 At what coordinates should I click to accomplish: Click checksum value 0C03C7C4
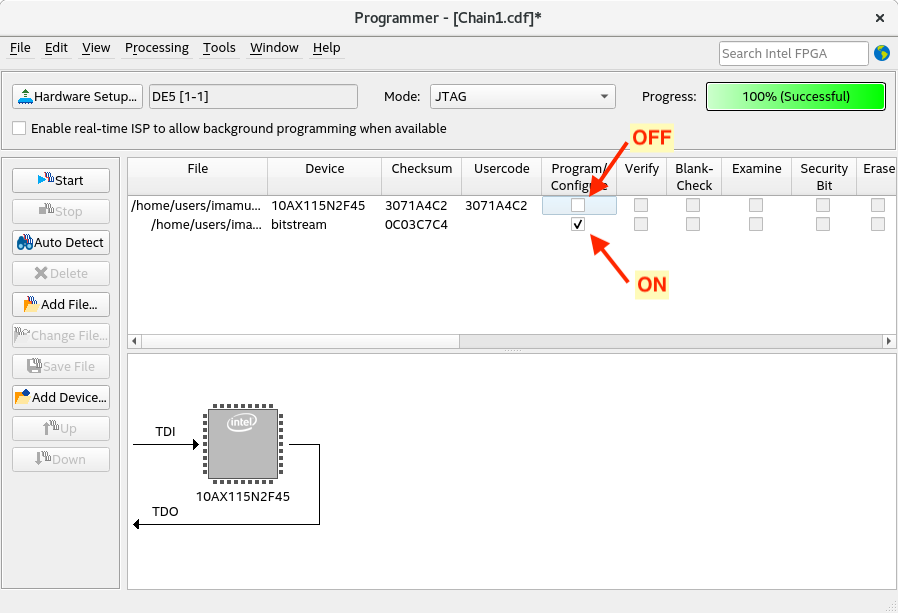tap(416, 224)
